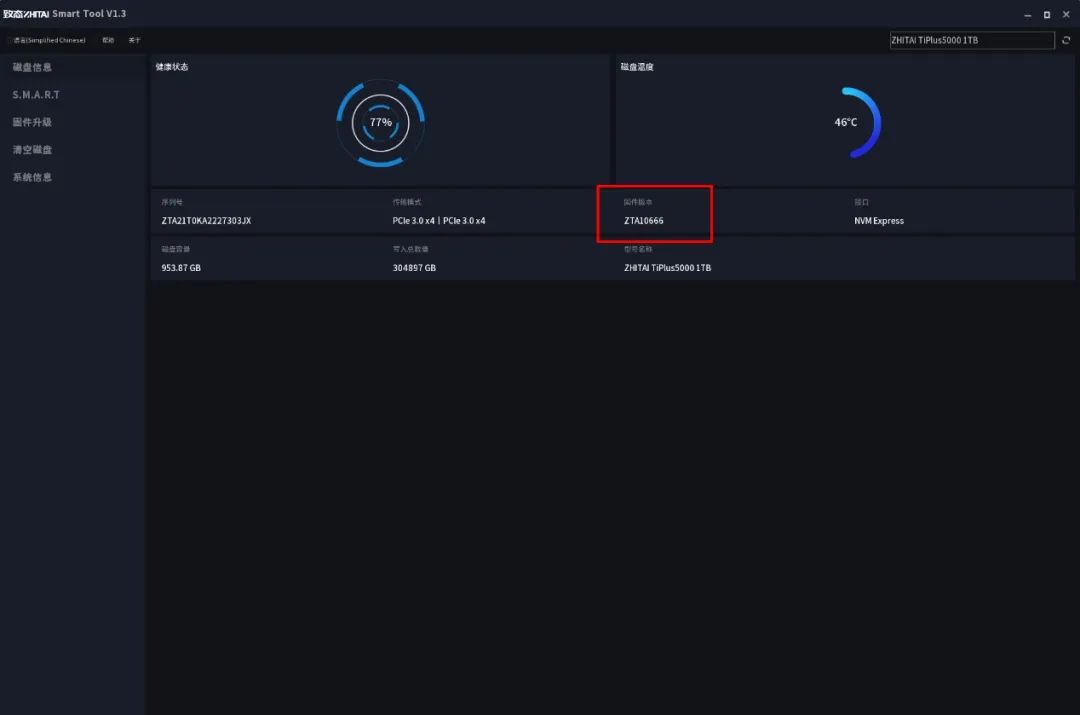Image resolution: width=1080 pixels, height=715 pixels.
Task: Click the 健康状态 panel heading
Action: (x=172, y=68)
